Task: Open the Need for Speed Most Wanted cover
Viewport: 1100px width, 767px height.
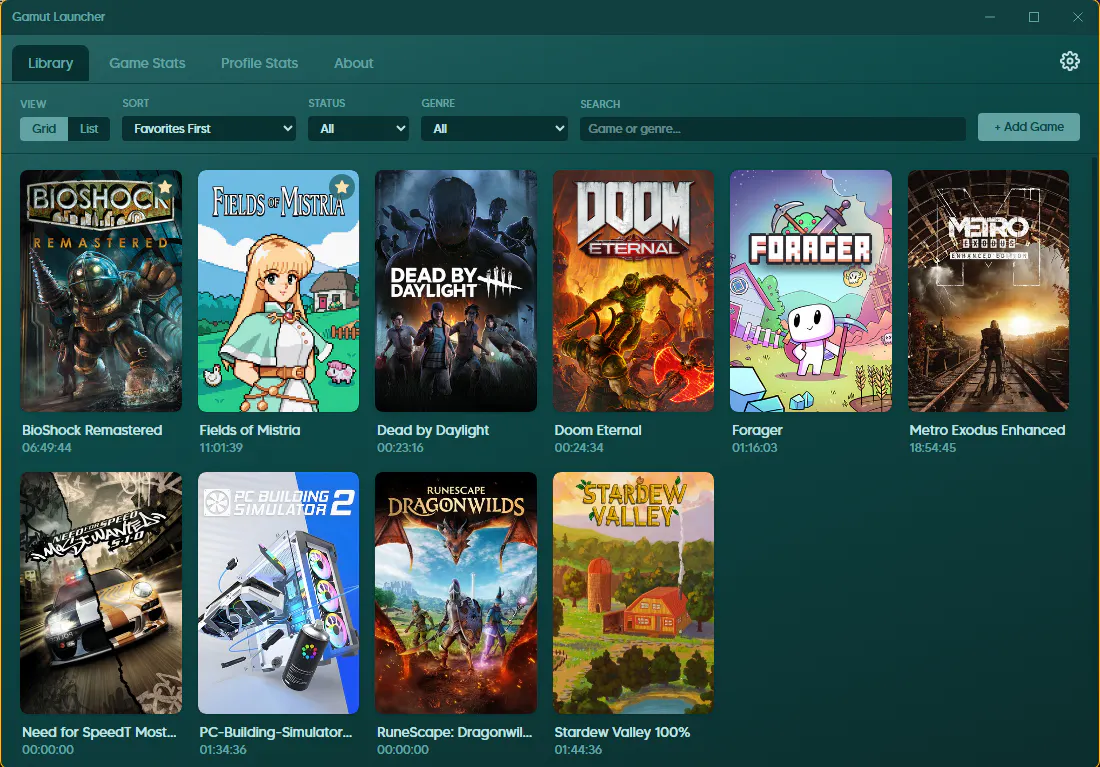Action: 101,593
